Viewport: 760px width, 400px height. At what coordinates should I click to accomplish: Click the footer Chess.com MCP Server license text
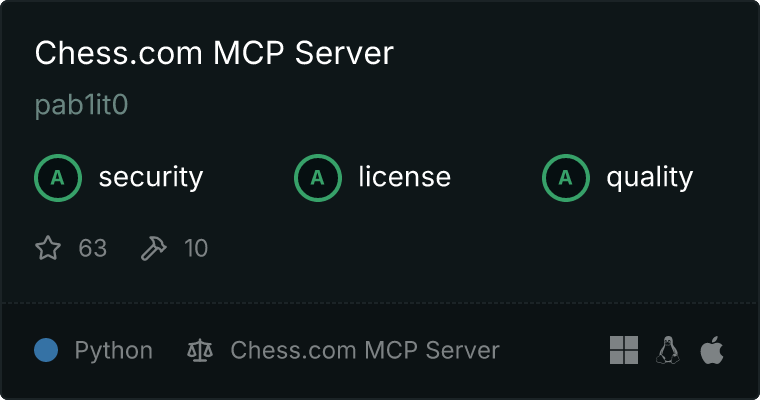click(365, 350)
